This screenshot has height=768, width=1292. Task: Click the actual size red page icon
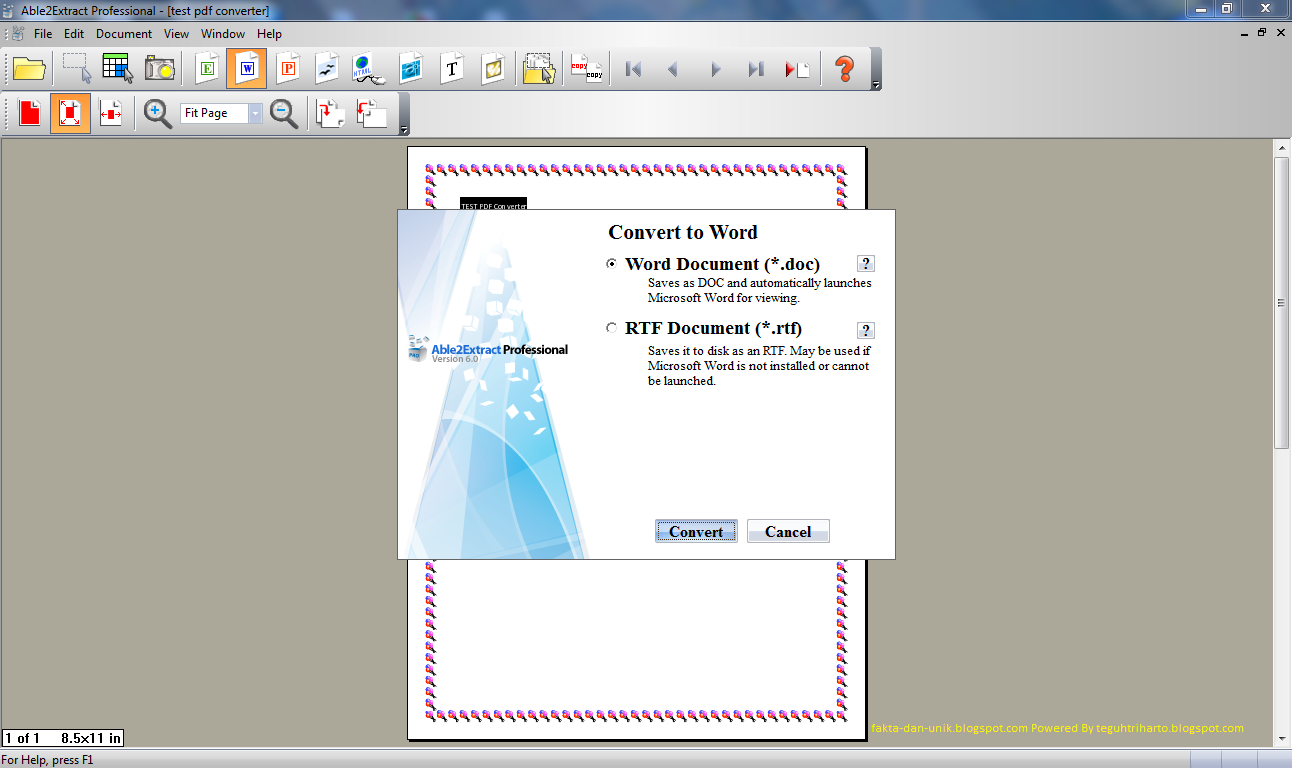(x=30, y=114)
